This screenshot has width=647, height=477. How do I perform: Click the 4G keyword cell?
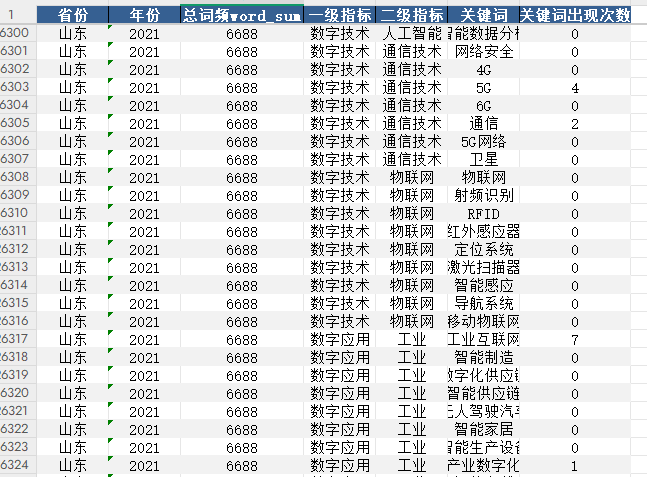point(483,69)
